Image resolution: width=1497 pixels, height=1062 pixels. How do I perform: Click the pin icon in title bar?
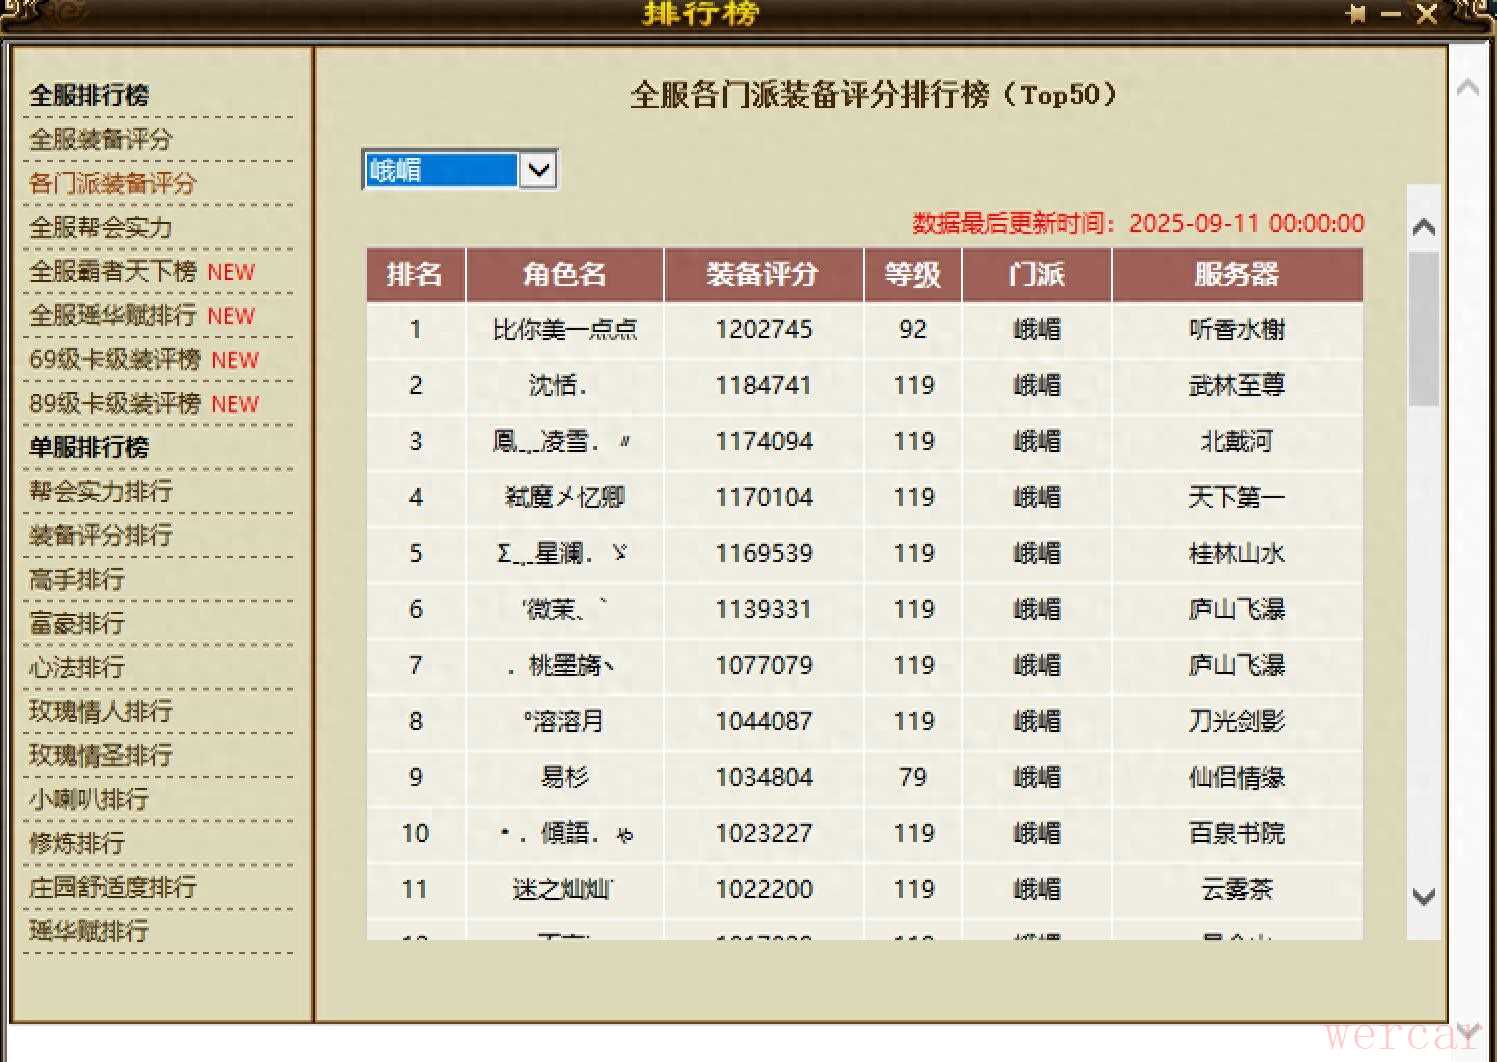click(x=1357, y=14)
